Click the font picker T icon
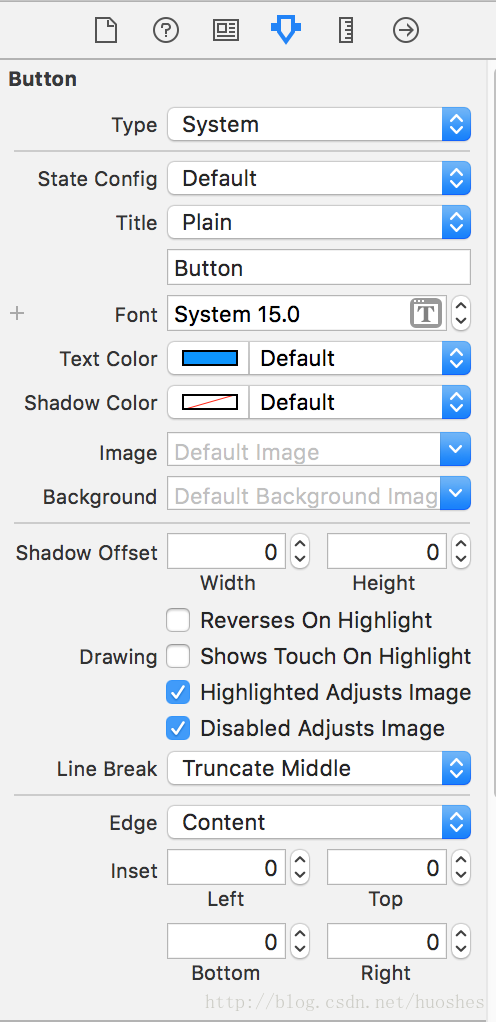496x1022 pixels. (x=426, y=314)
